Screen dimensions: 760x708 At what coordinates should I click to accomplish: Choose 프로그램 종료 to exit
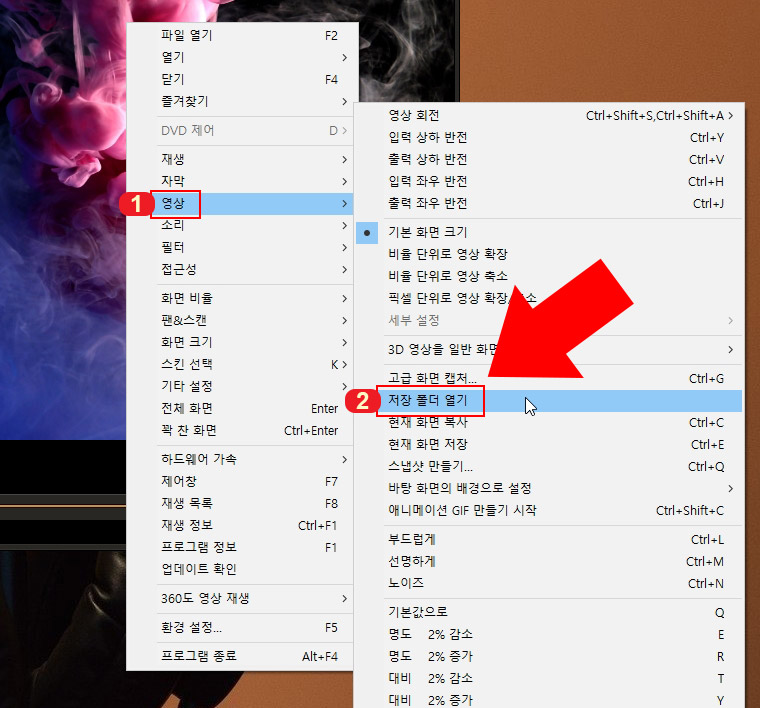[242, 656]
